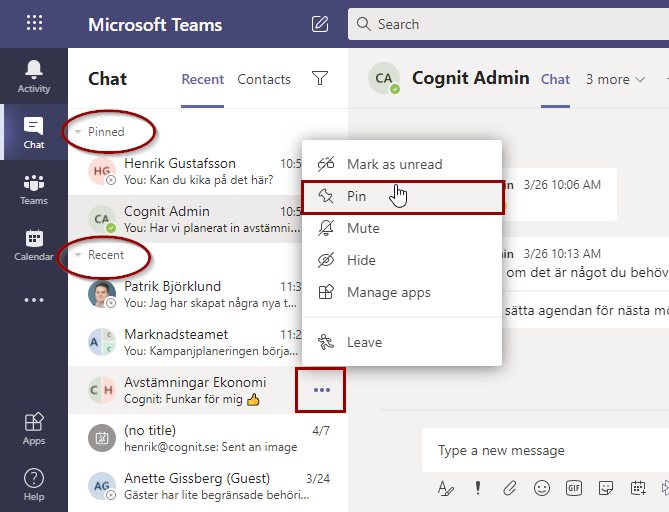Screen dimensions: 669x512
Task: Open the chat list filter icon
Action: tap(320, 79)
